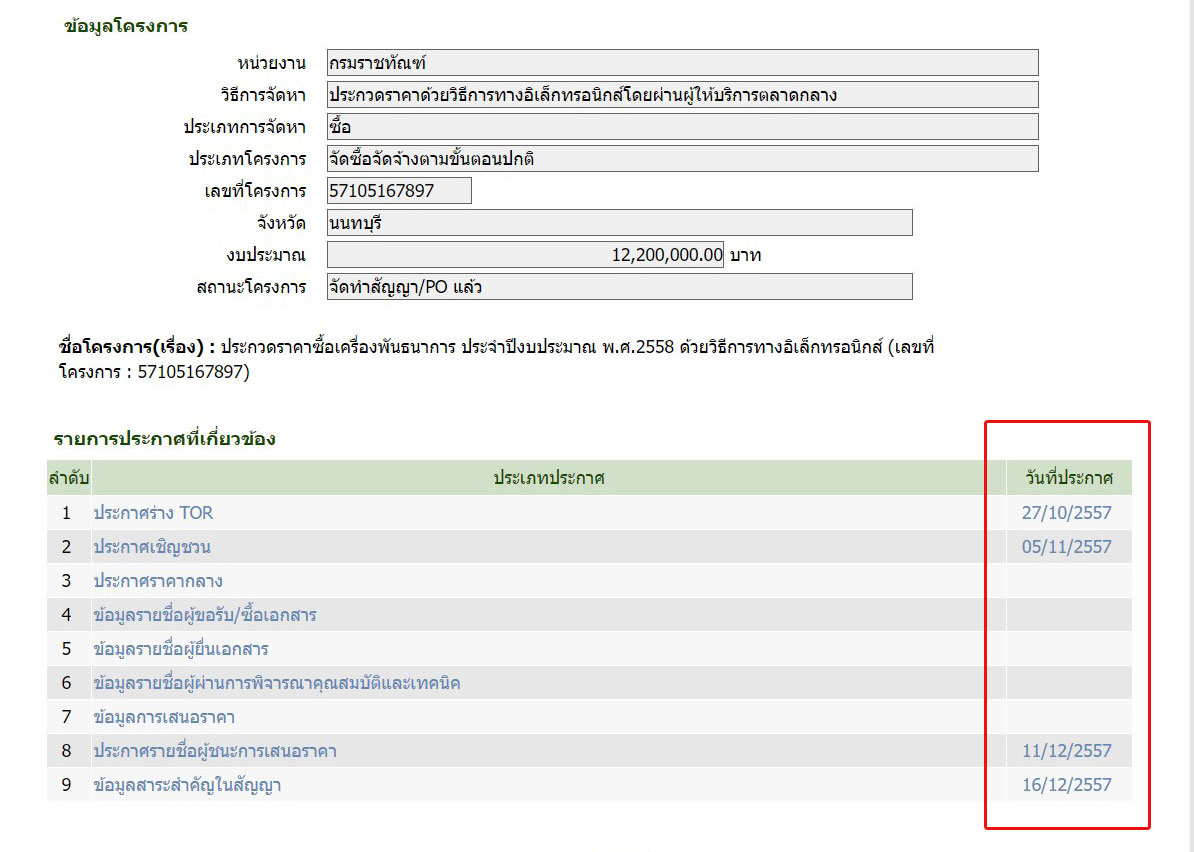This screenshot has width=1194, height=852.
Task: Select the จังหวัด field showing นนทบุรี
Action: [x=619, y=223]
